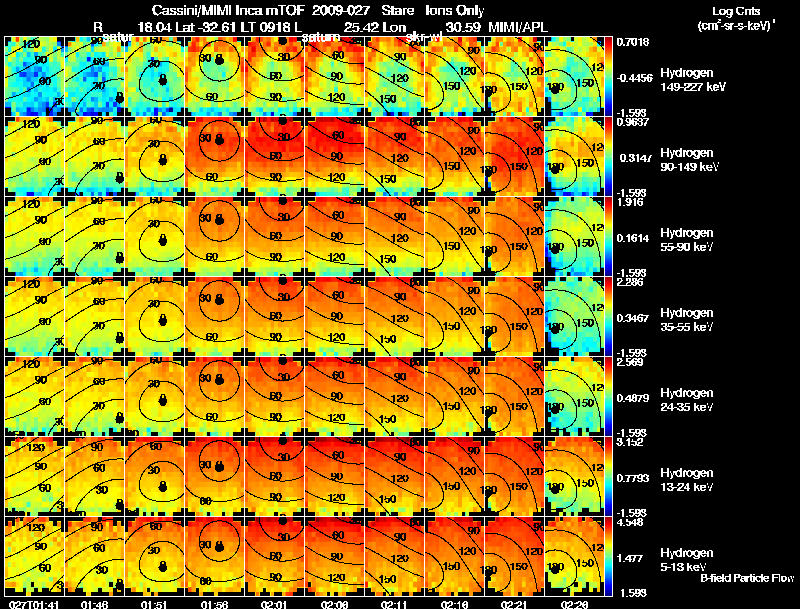Image resolution: width=800 pixels, height=609 pixels.
Task: Click the colorbar midpoint value '0.4879'
Action: (x=633, y=398)
